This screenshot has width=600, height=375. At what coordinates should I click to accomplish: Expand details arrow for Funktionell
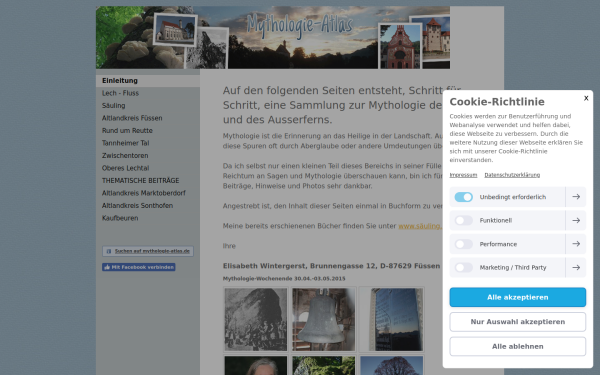[576, 220]
